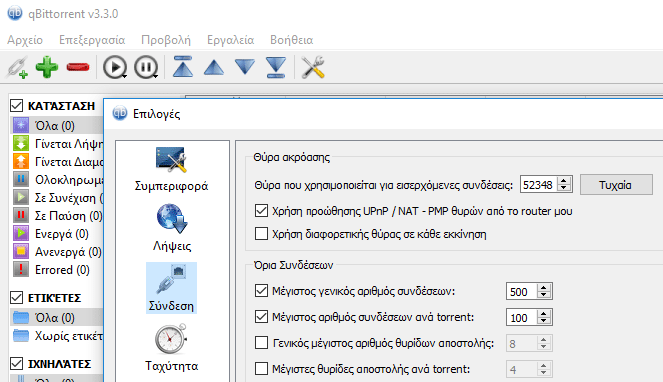The width and height of the screenshot is (663, 382).
Task: Increase per-torrent connections 100 spinner
Action: coord(544,313)
